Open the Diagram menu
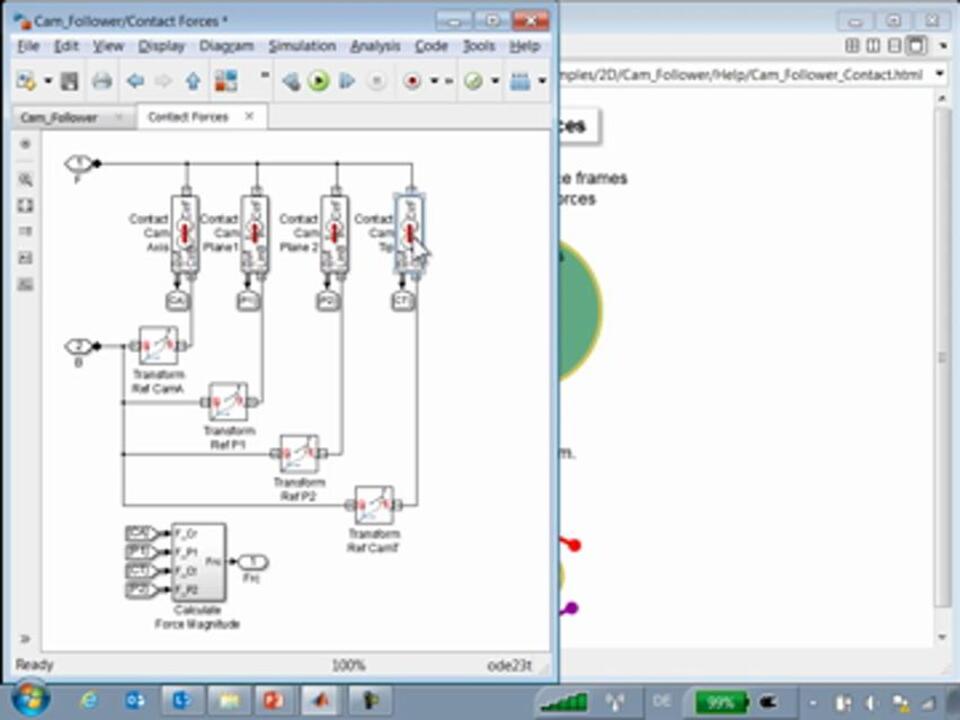 [226, 46]
